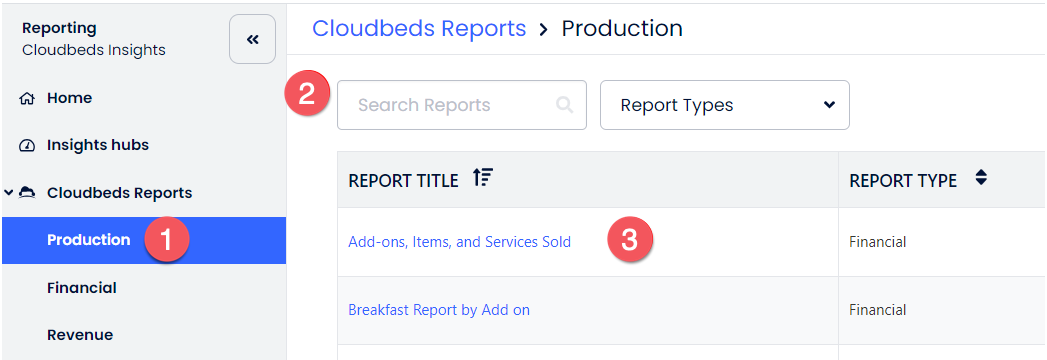
Task: Click the Insights hubs gauge icon
Action: (27, 146)
